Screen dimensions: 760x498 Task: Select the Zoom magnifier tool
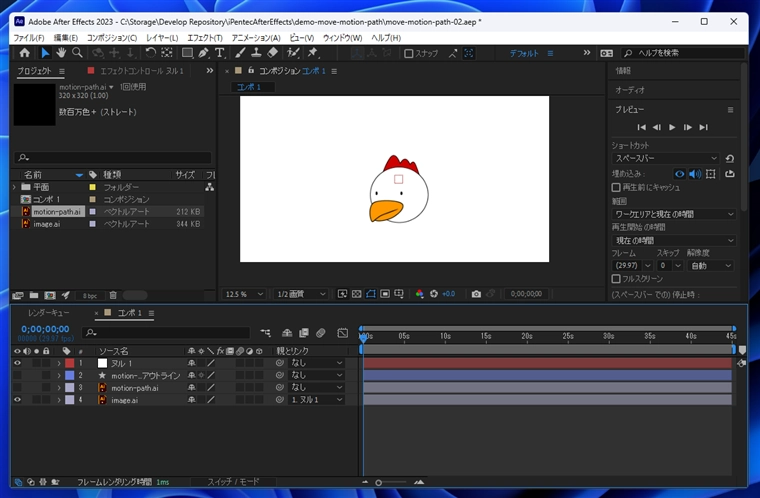click(77, 53)
